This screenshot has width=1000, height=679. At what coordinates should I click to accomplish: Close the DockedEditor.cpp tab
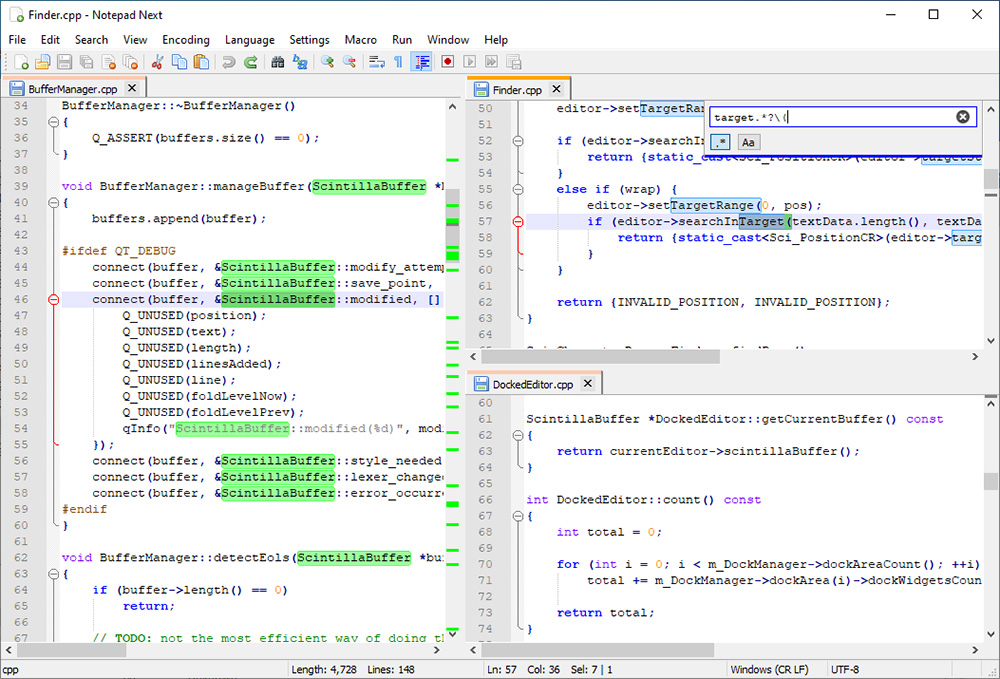point(588,384)
